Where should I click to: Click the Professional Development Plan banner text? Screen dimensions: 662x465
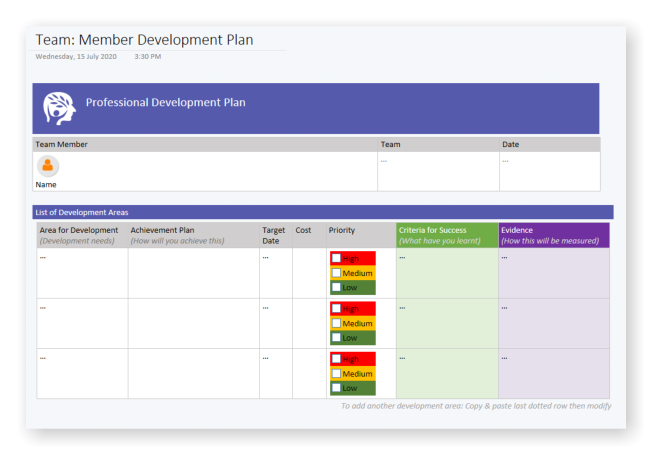[166, 103]
